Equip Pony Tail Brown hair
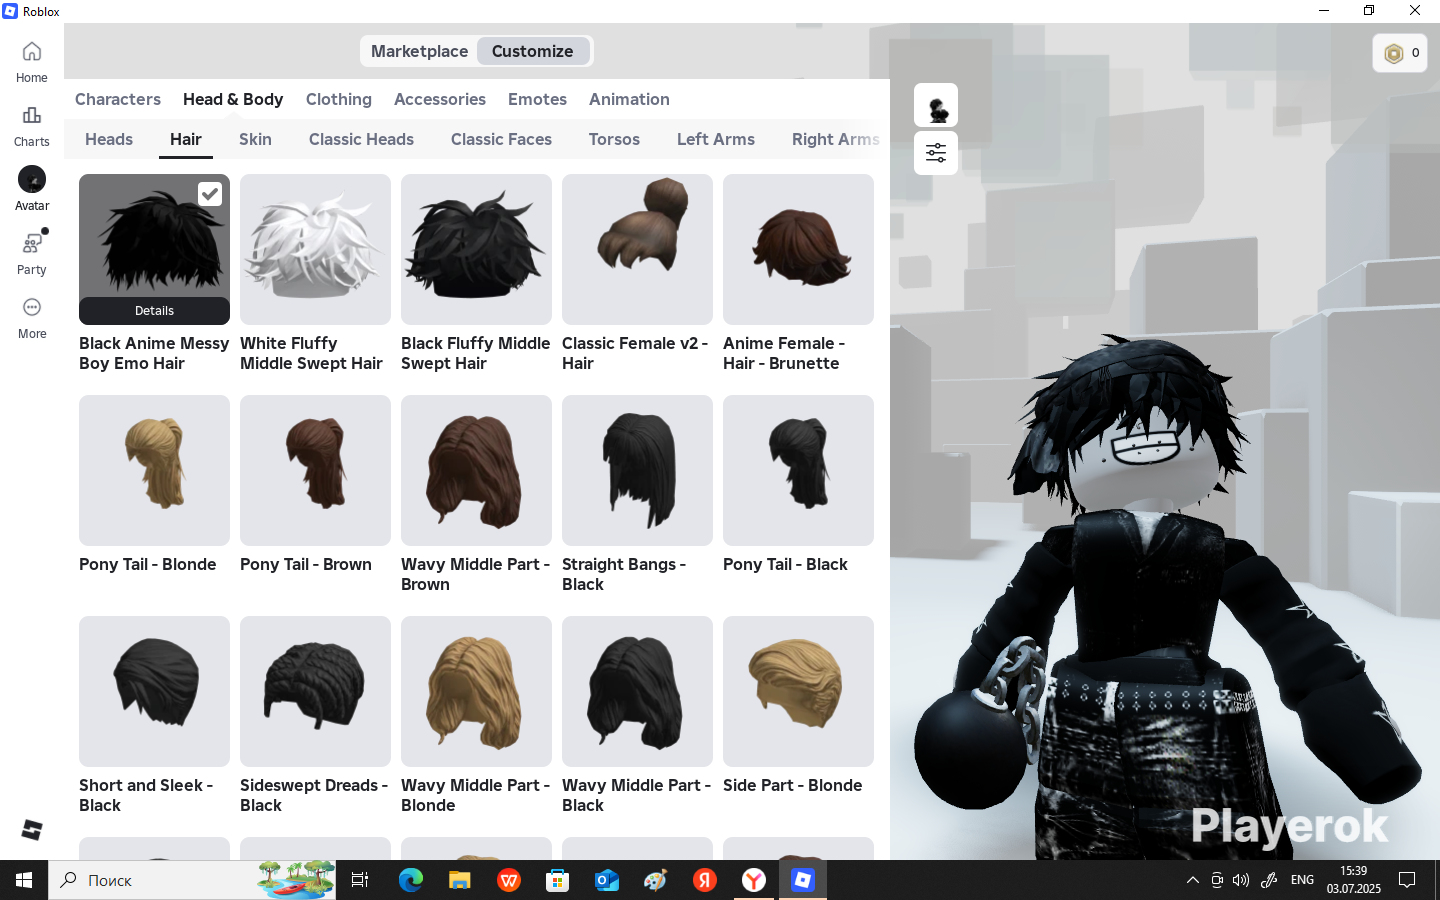Image resolution: width=1440 pixels, height=900 pixels. tap(315, 470)
